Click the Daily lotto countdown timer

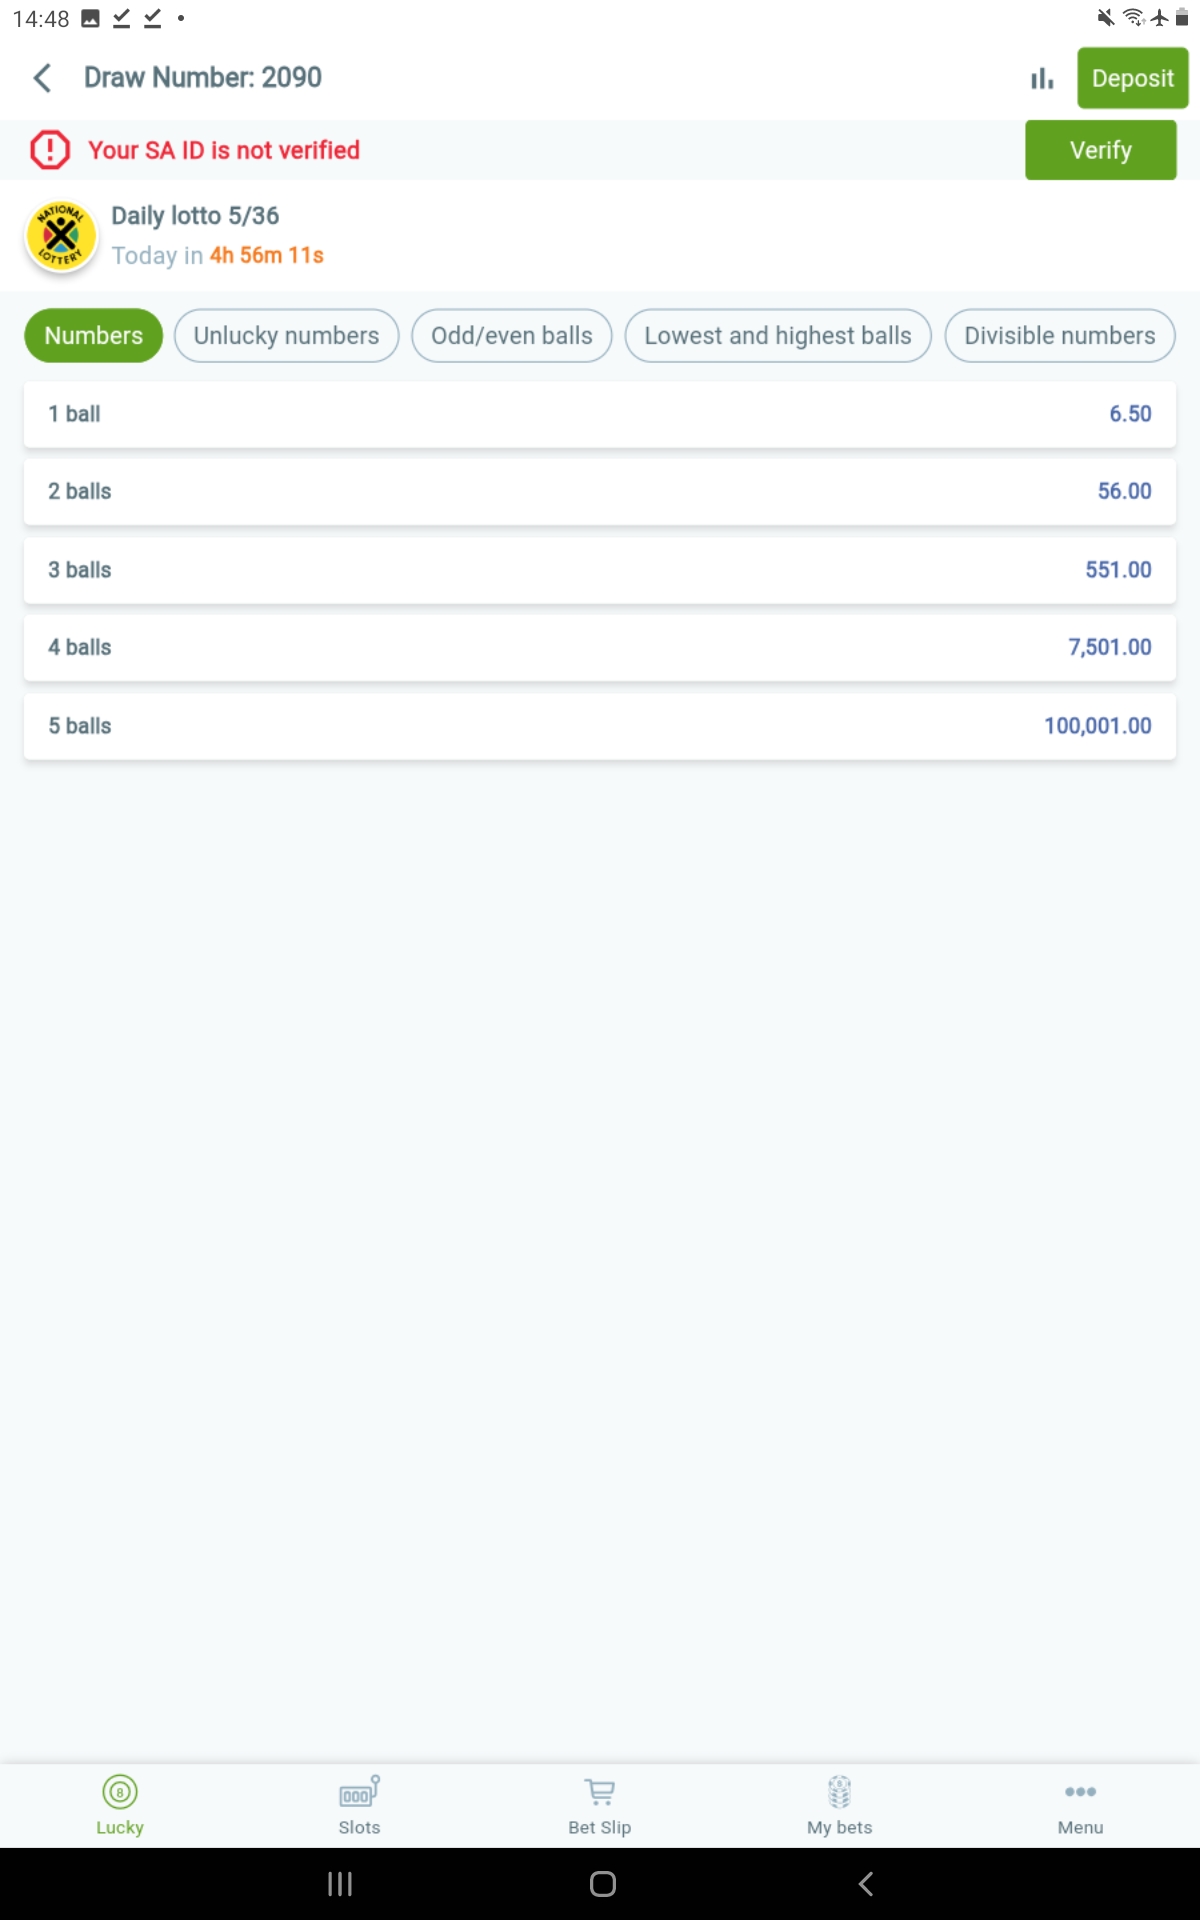pos(266,255)
